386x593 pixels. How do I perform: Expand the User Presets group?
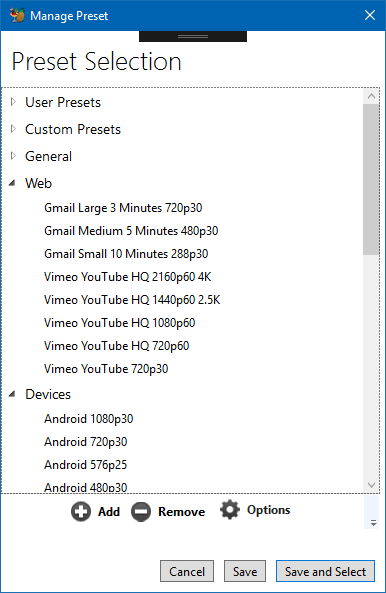(13, 102)
